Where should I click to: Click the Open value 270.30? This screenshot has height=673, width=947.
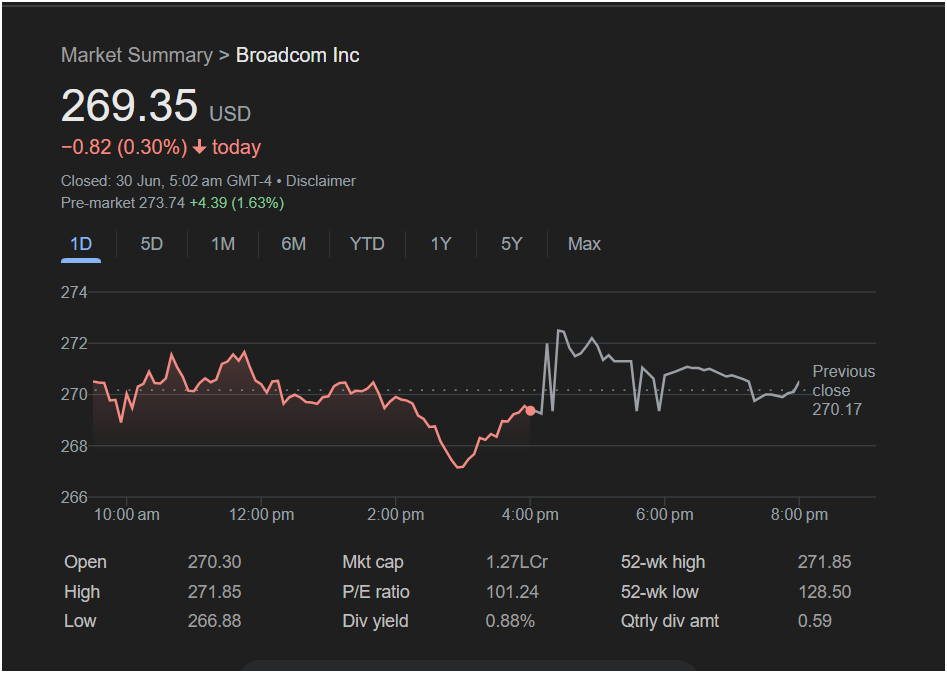[x=214, y=562]
